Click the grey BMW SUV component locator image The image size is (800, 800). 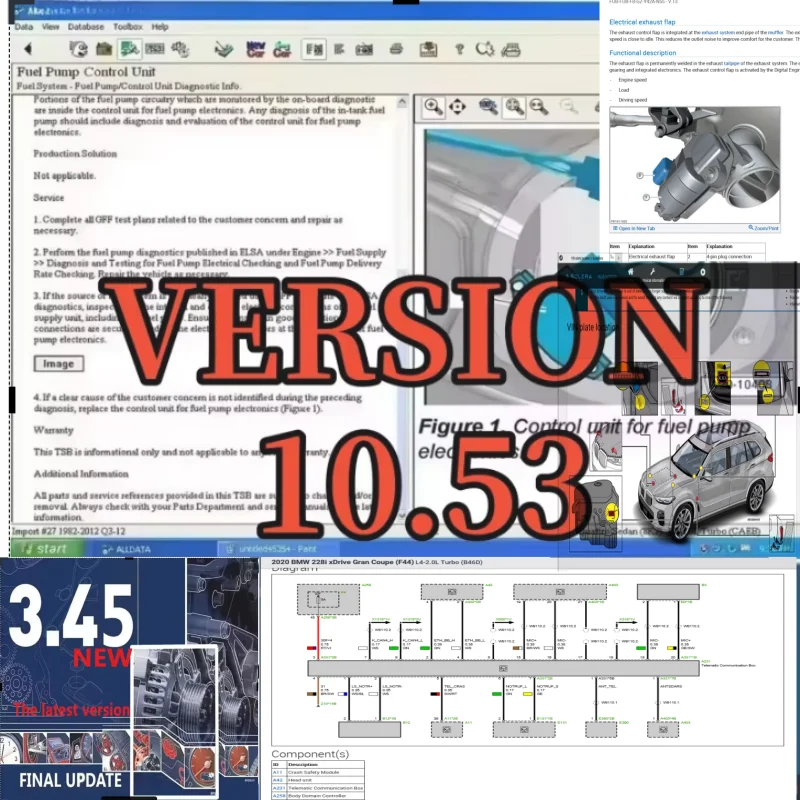pyautogui.click(x=707, y=480)
